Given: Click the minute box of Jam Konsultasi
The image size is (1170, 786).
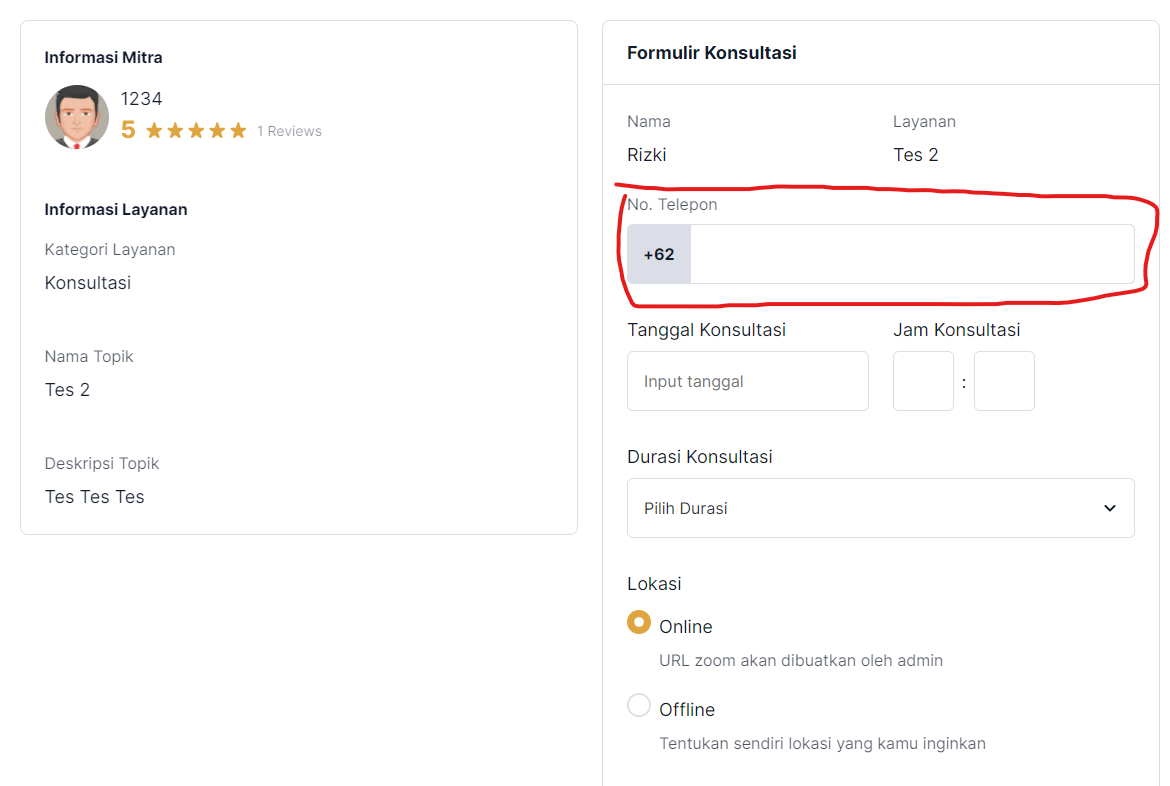Looking at the screenshot, I should coord(1004,381).
